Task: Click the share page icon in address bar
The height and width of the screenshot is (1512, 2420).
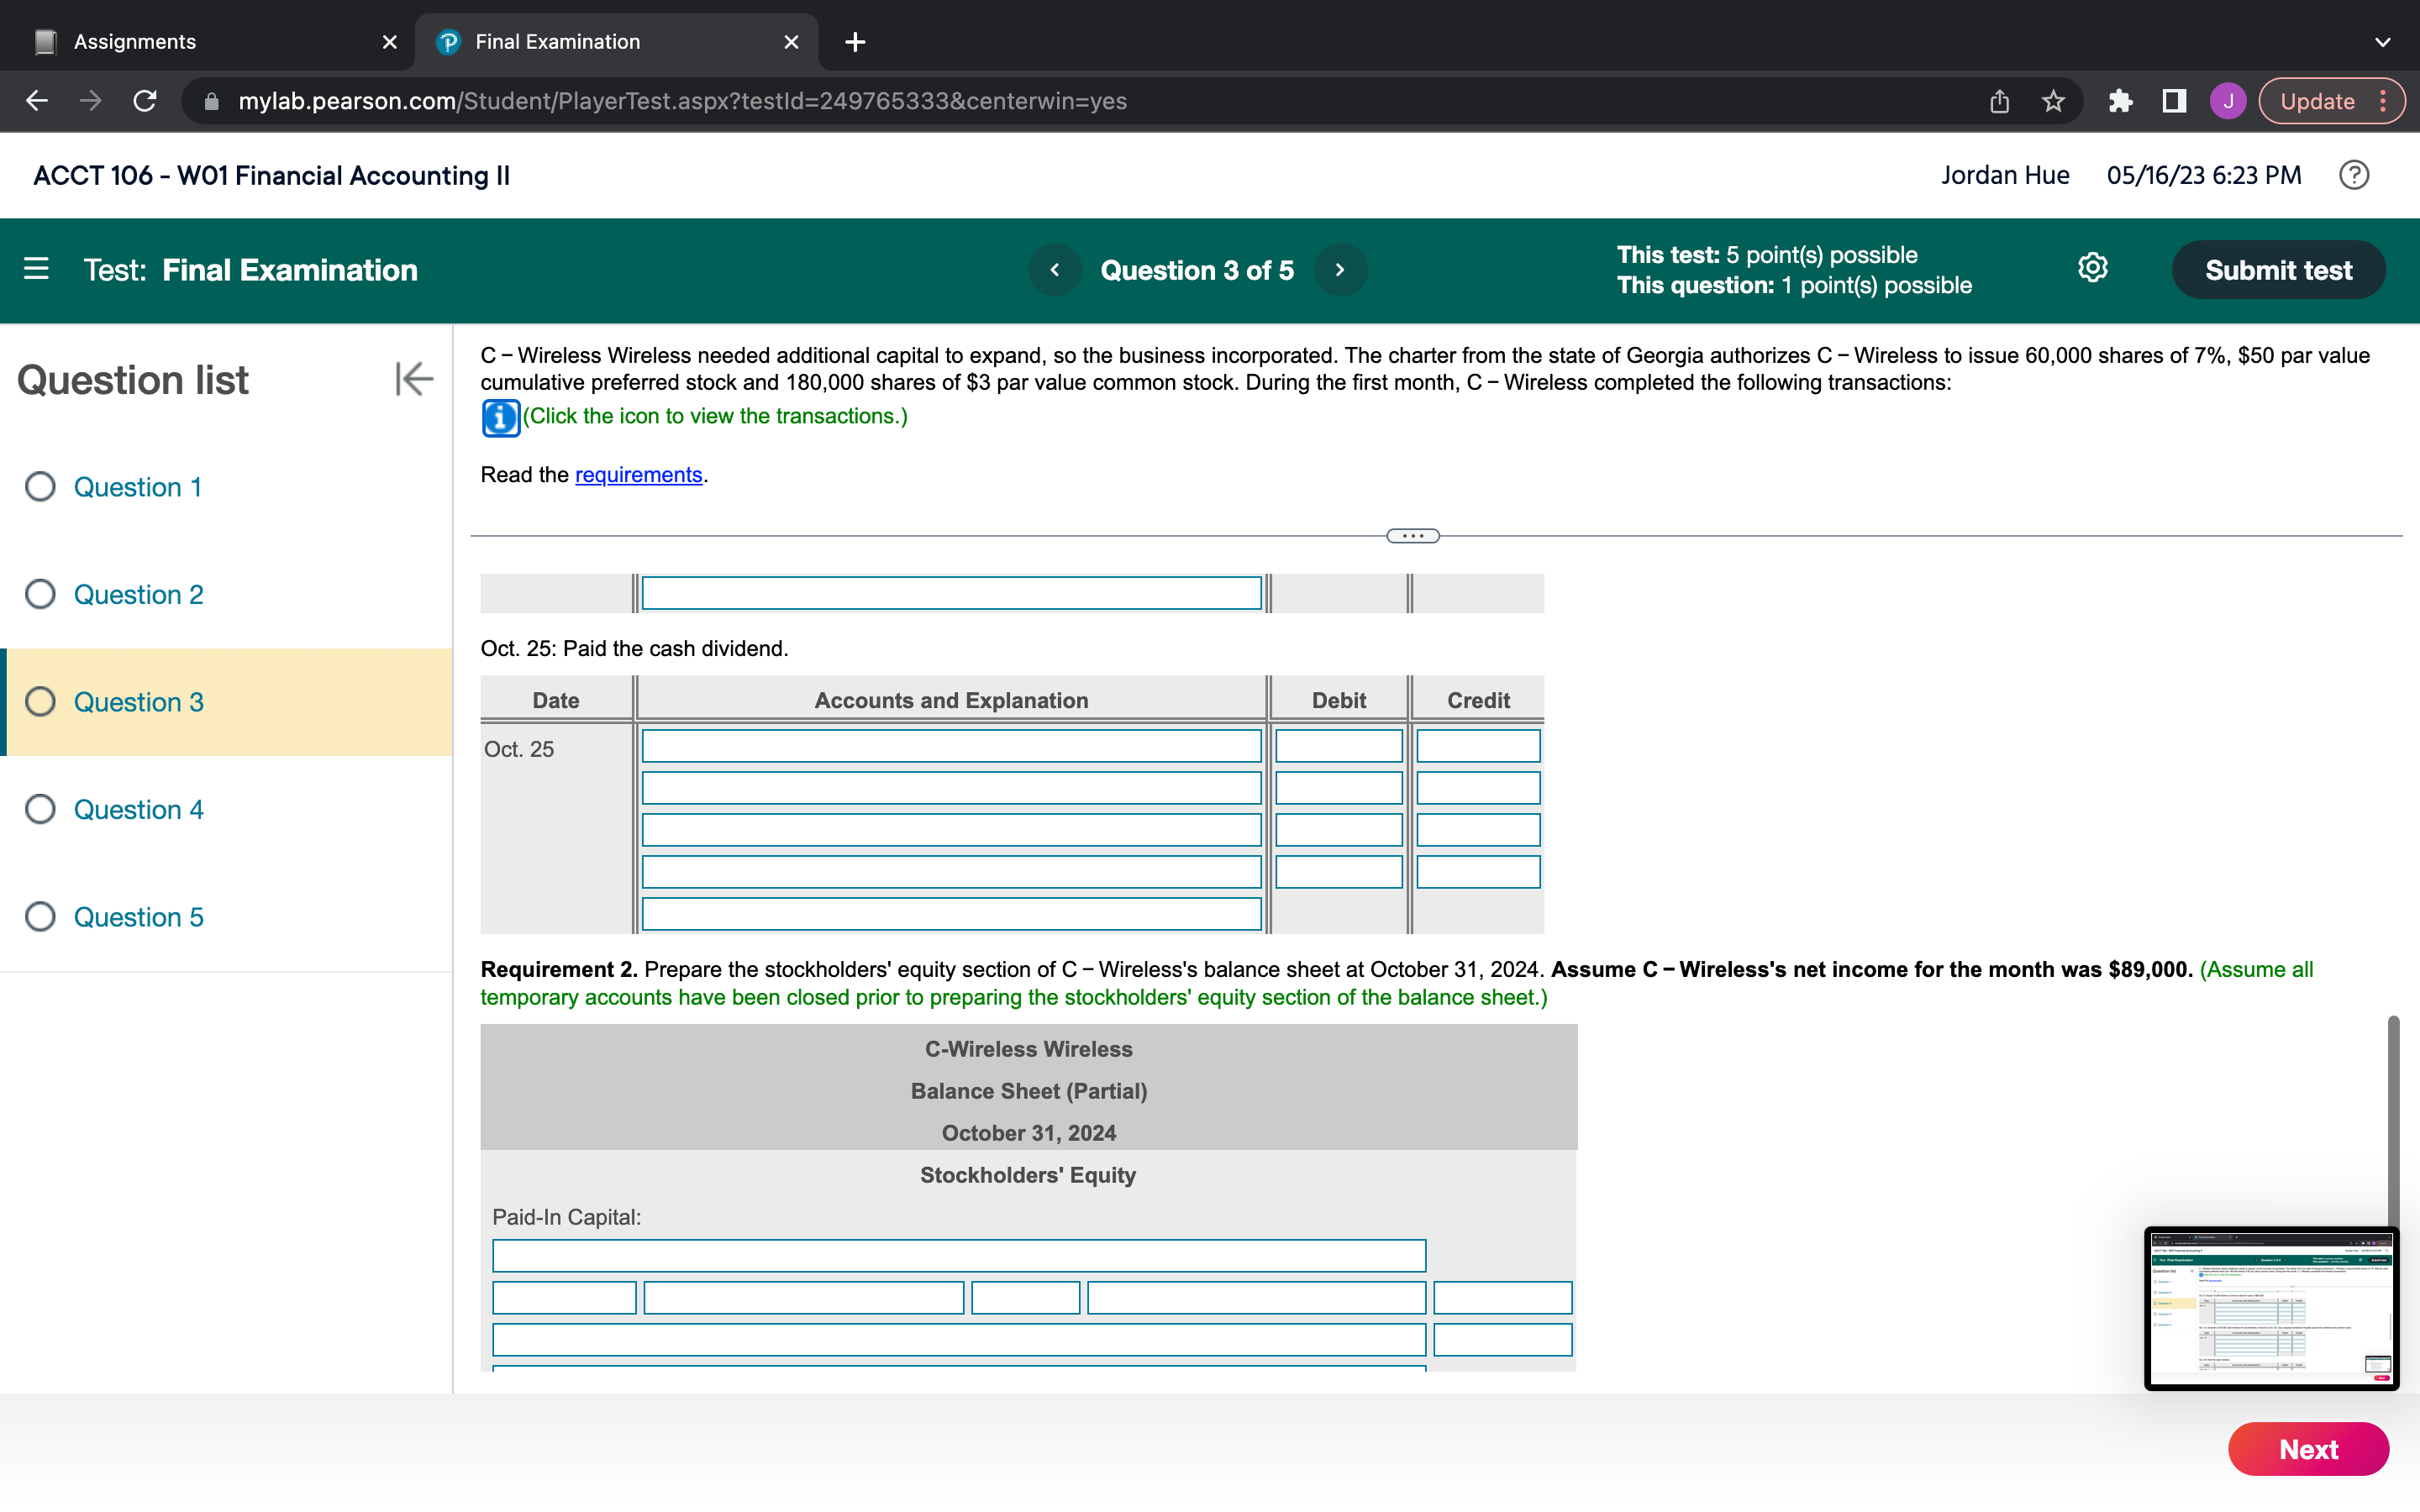Action: (1998, 101)
